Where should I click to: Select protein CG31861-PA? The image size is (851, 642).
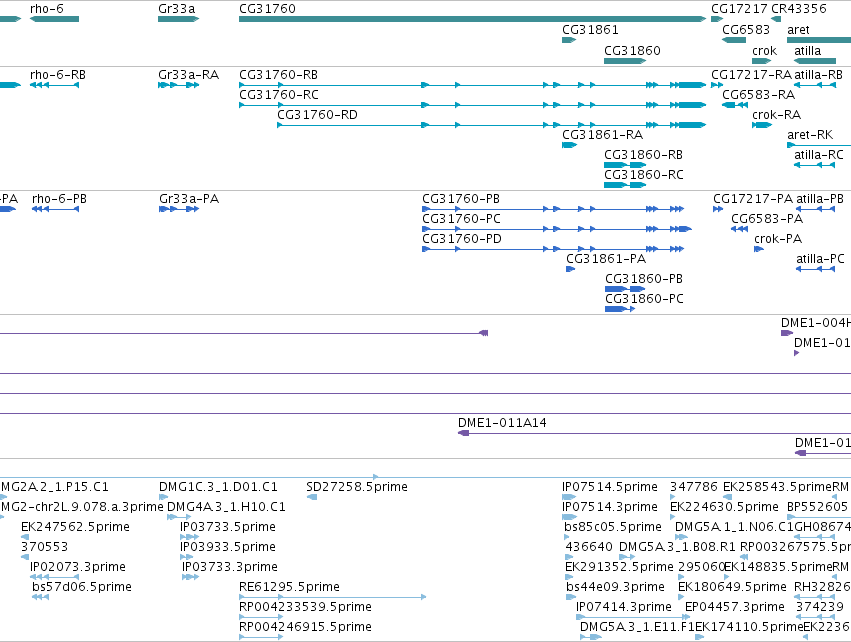[606, 259]
